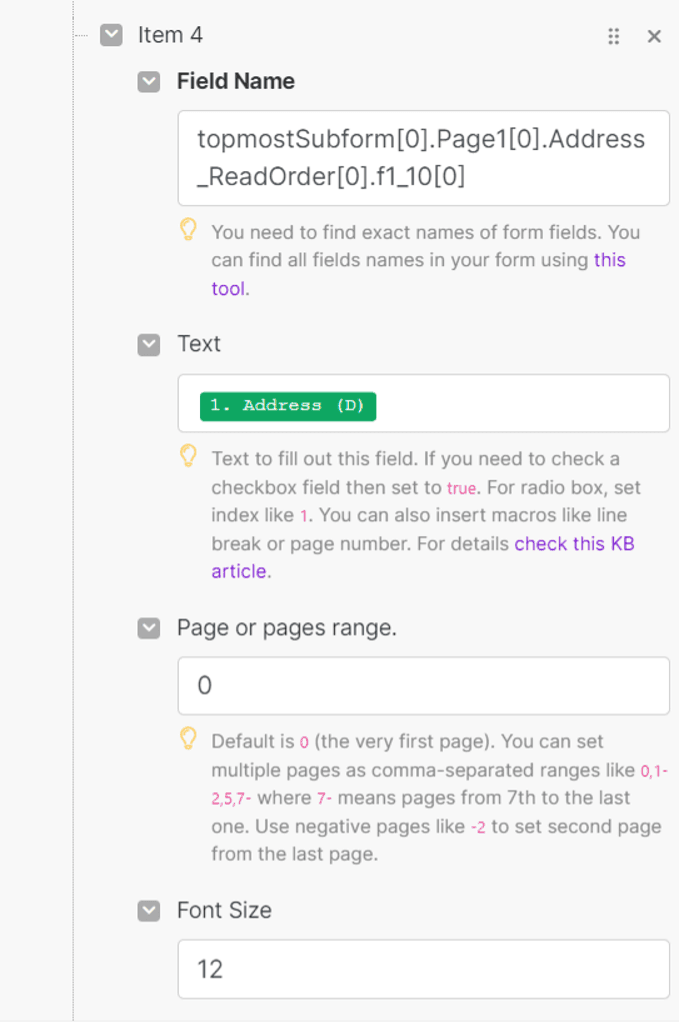Toggle the Font Size map checkbox
The height and width of the screenshot is (1023, 680).
(x=149, y=911)
